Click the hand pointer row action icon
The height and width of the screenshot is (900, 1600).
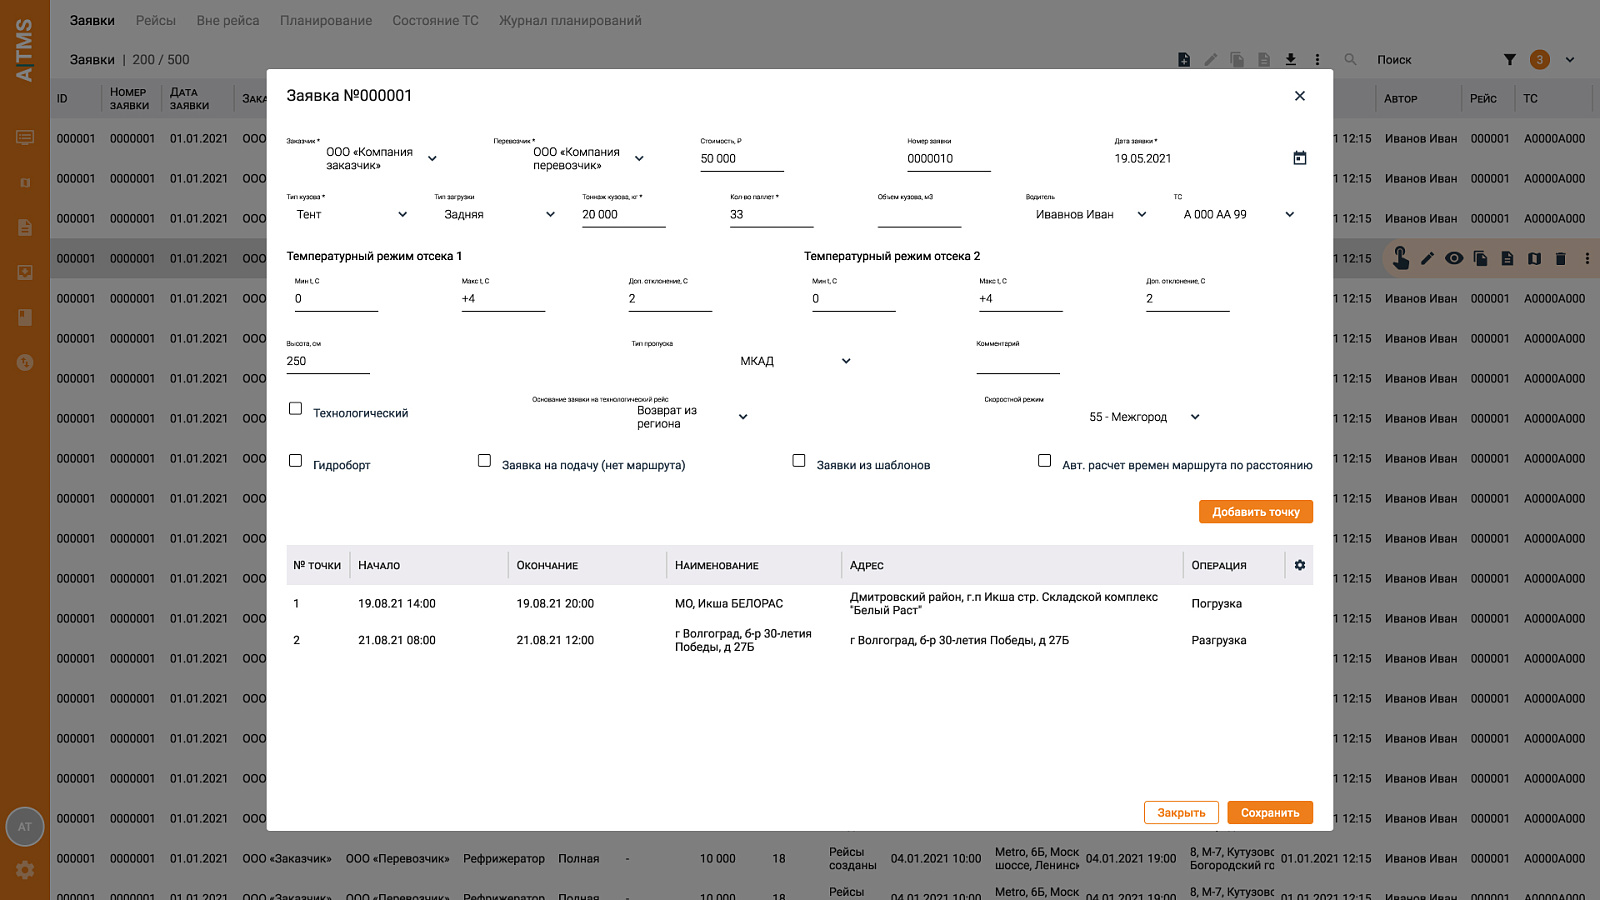point(1401,258)
